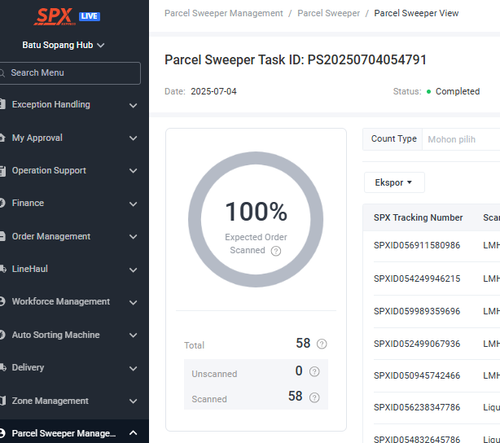Viewport: 500px width, 443px height.
Task: Expand My Approval chevron
Action: 133,138
